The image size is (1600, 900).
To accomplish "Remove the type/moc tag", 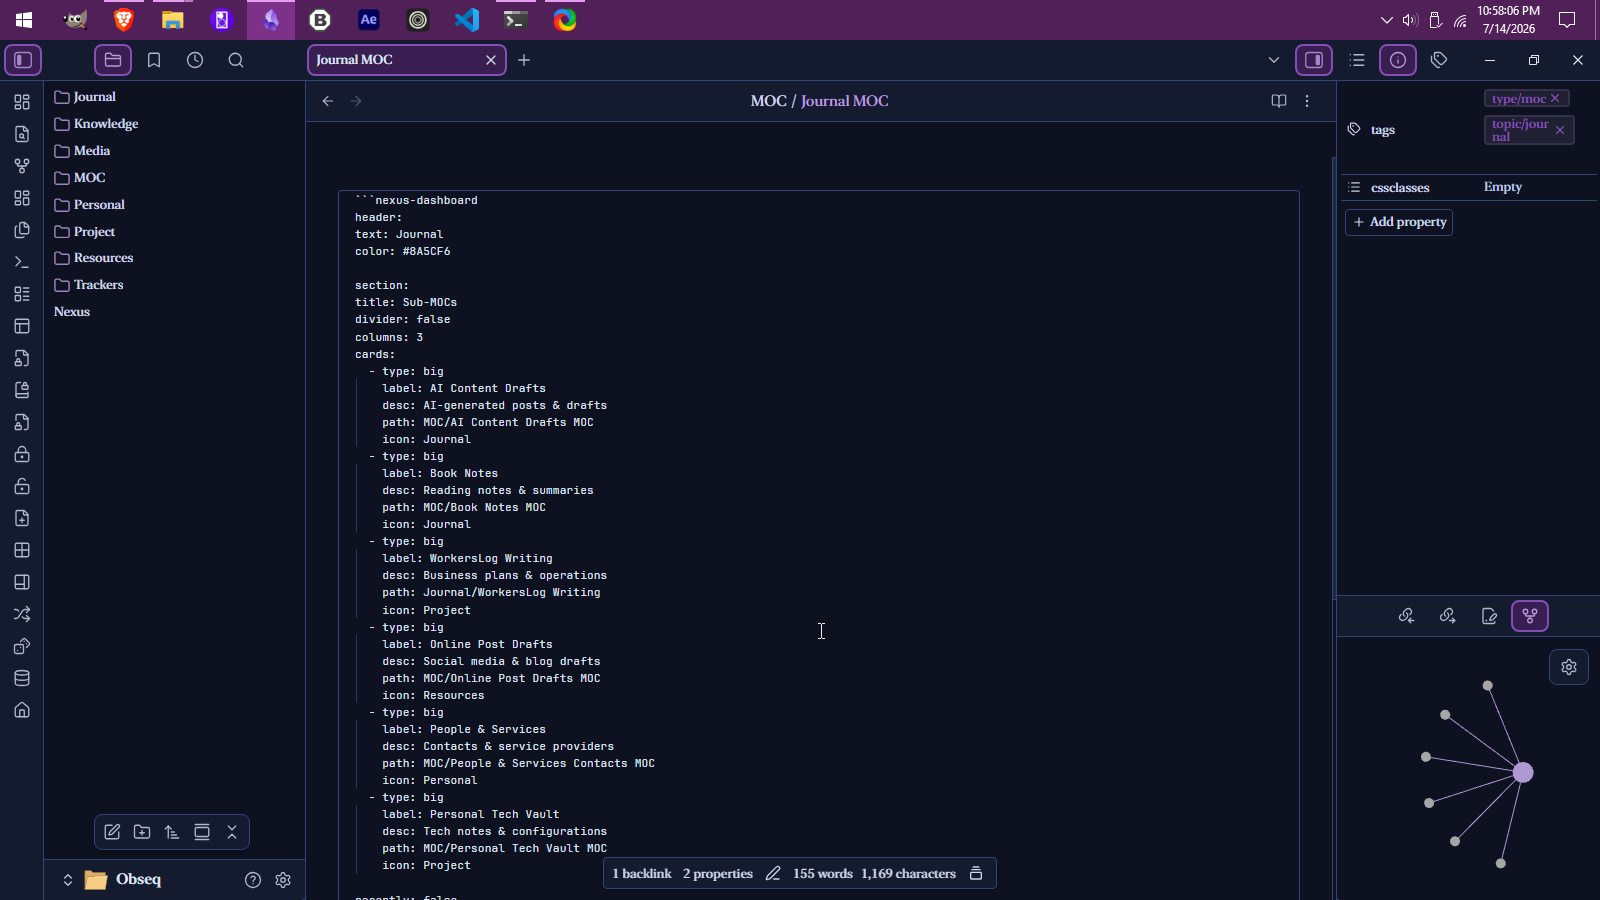I will tap(1555, 98).
